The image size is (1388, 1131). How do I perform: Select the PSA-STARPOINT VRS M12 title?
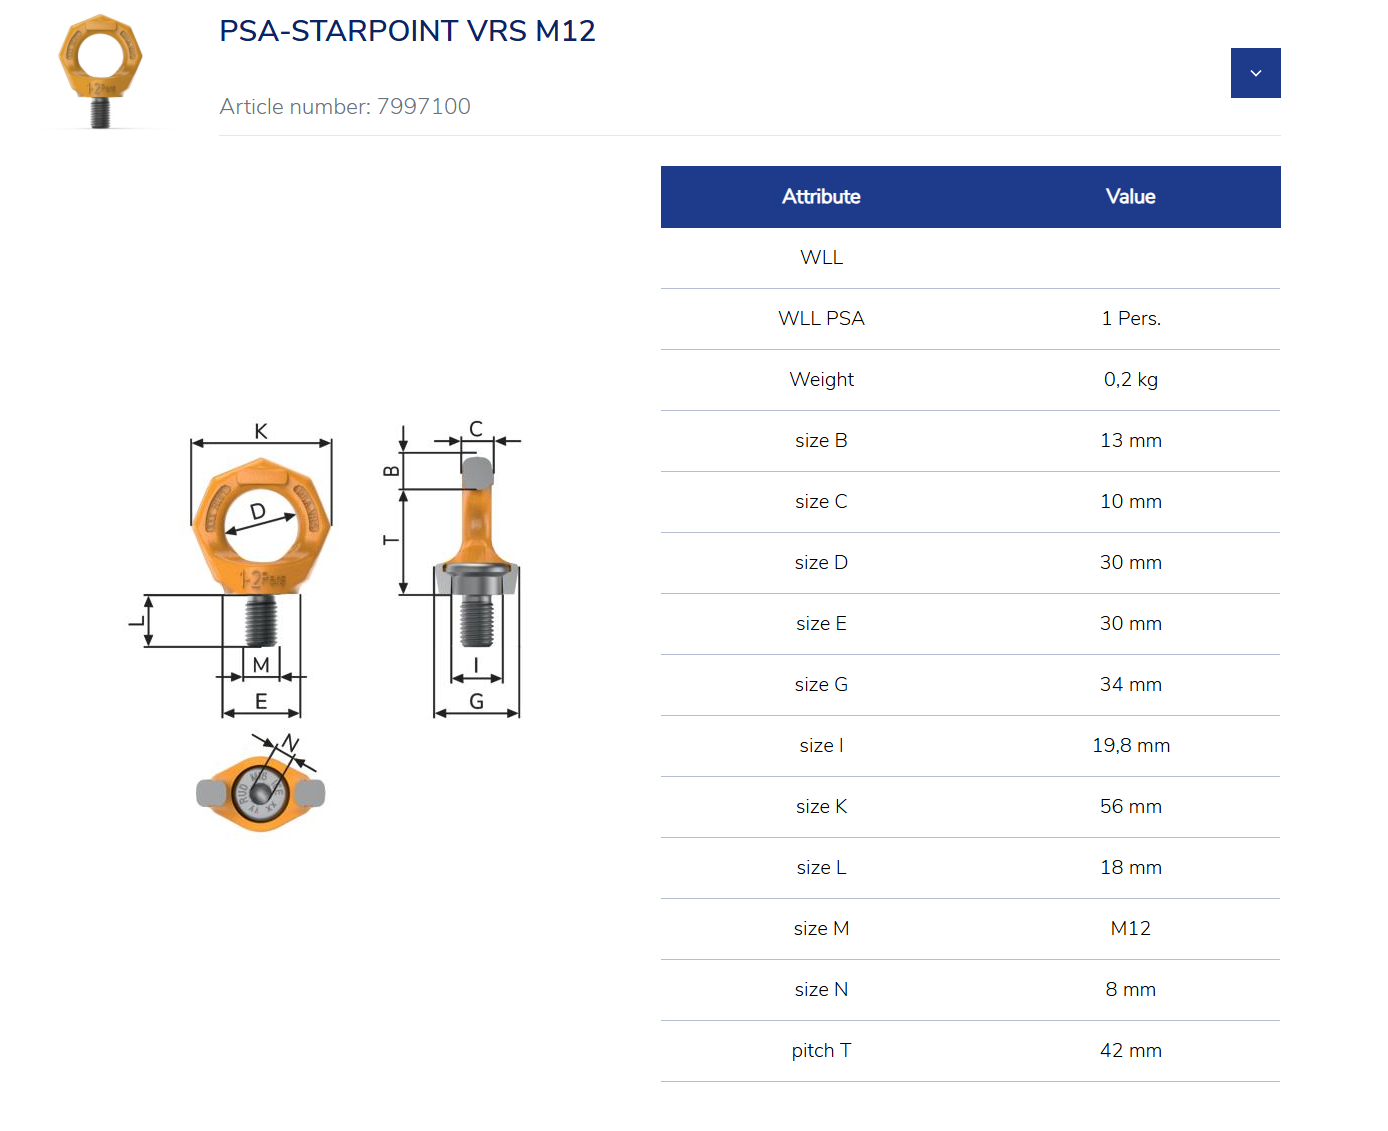(x=407, y=30)
